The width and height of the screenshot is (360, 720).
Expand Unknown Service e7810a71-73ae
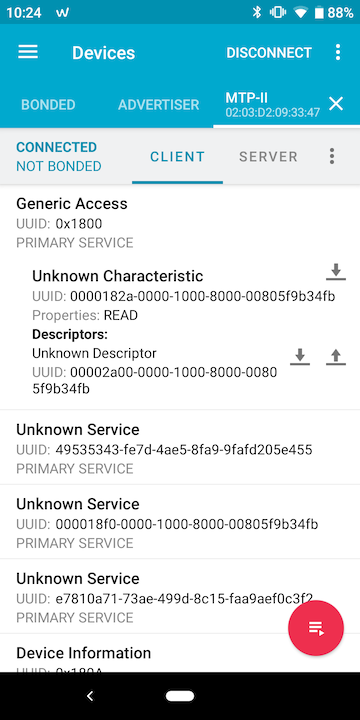[x=180, y=596]
